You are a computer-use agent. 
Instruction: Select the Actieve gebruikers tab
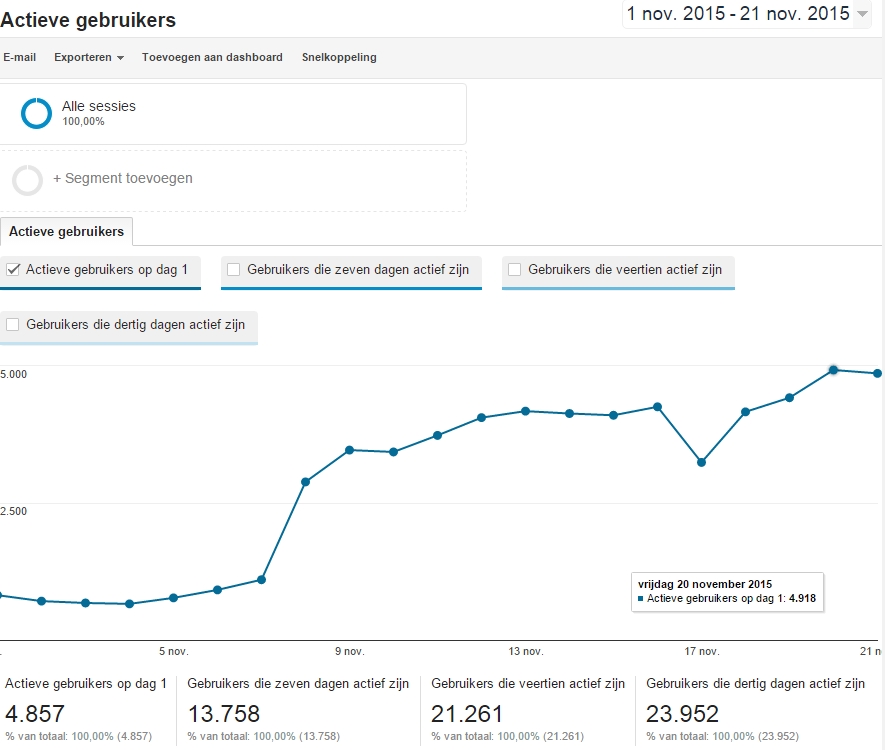pos(66,231)
